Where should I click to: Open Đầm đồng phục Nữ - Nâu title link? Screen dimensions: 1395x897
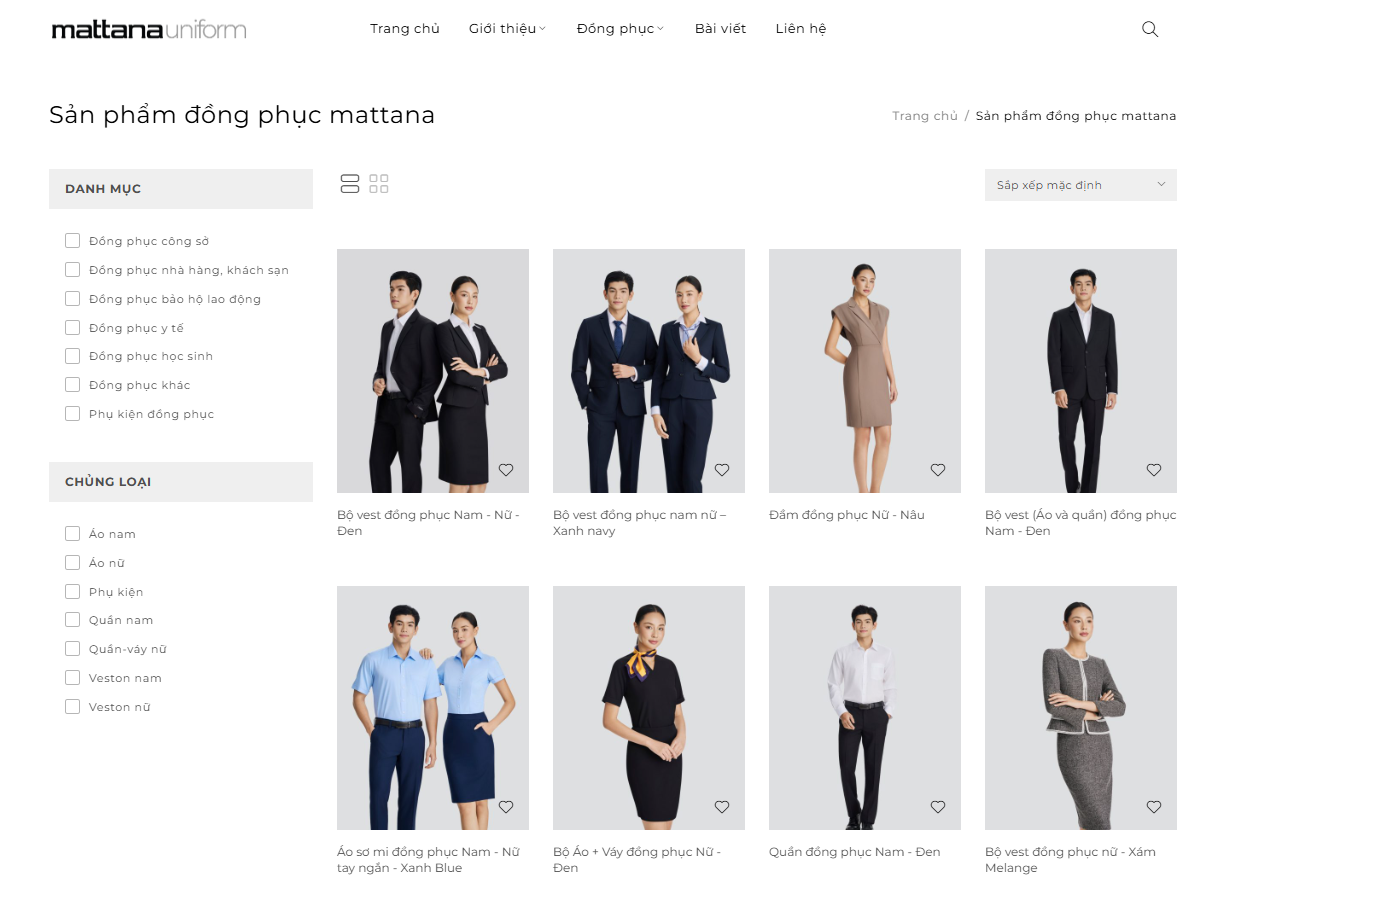[847, 515]
